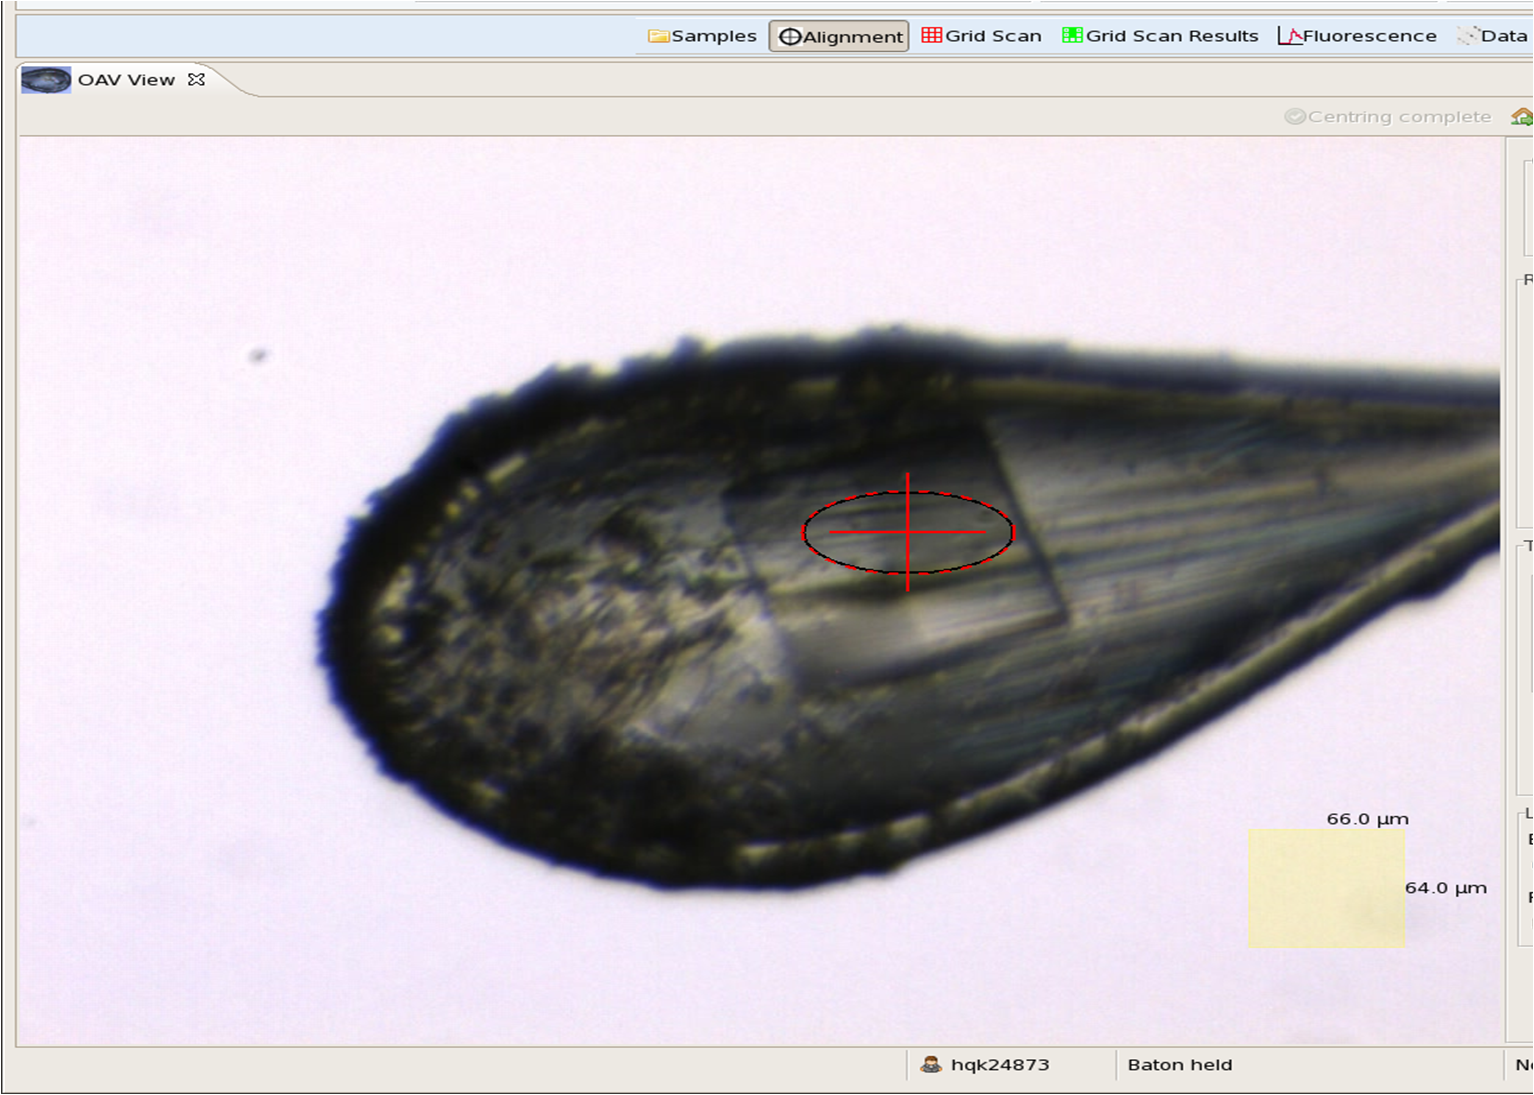Click the OAV View camera thumbnail icon

(46, 80)
